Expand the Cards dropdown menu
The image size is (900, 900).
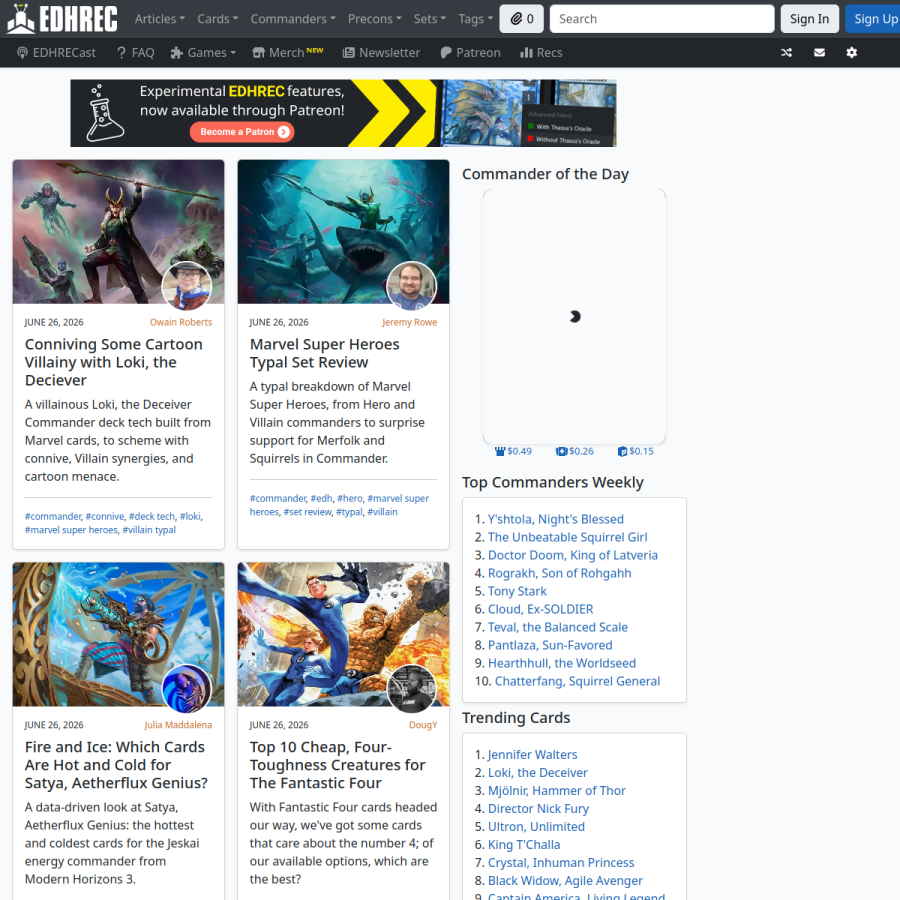pos(218,19)
